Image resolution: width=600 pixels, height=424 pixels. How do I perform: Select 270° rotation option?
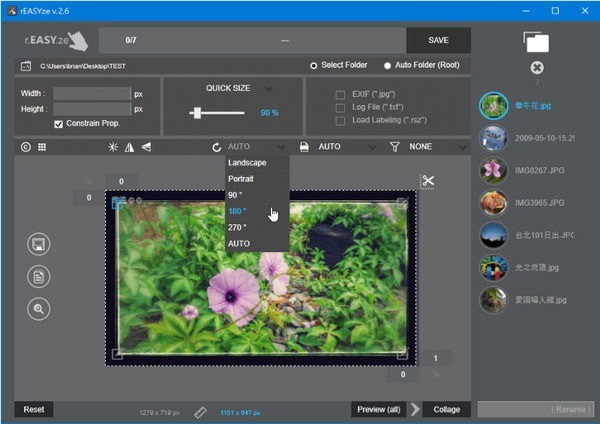pos(237,227)
